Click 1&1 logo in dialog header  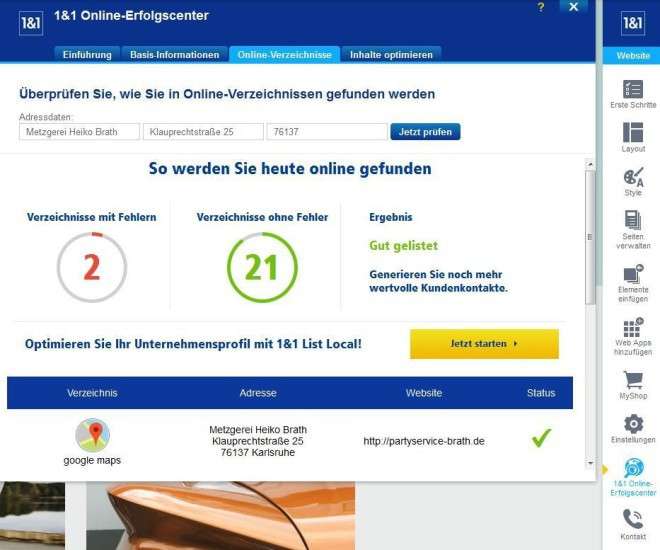[31, 23]
